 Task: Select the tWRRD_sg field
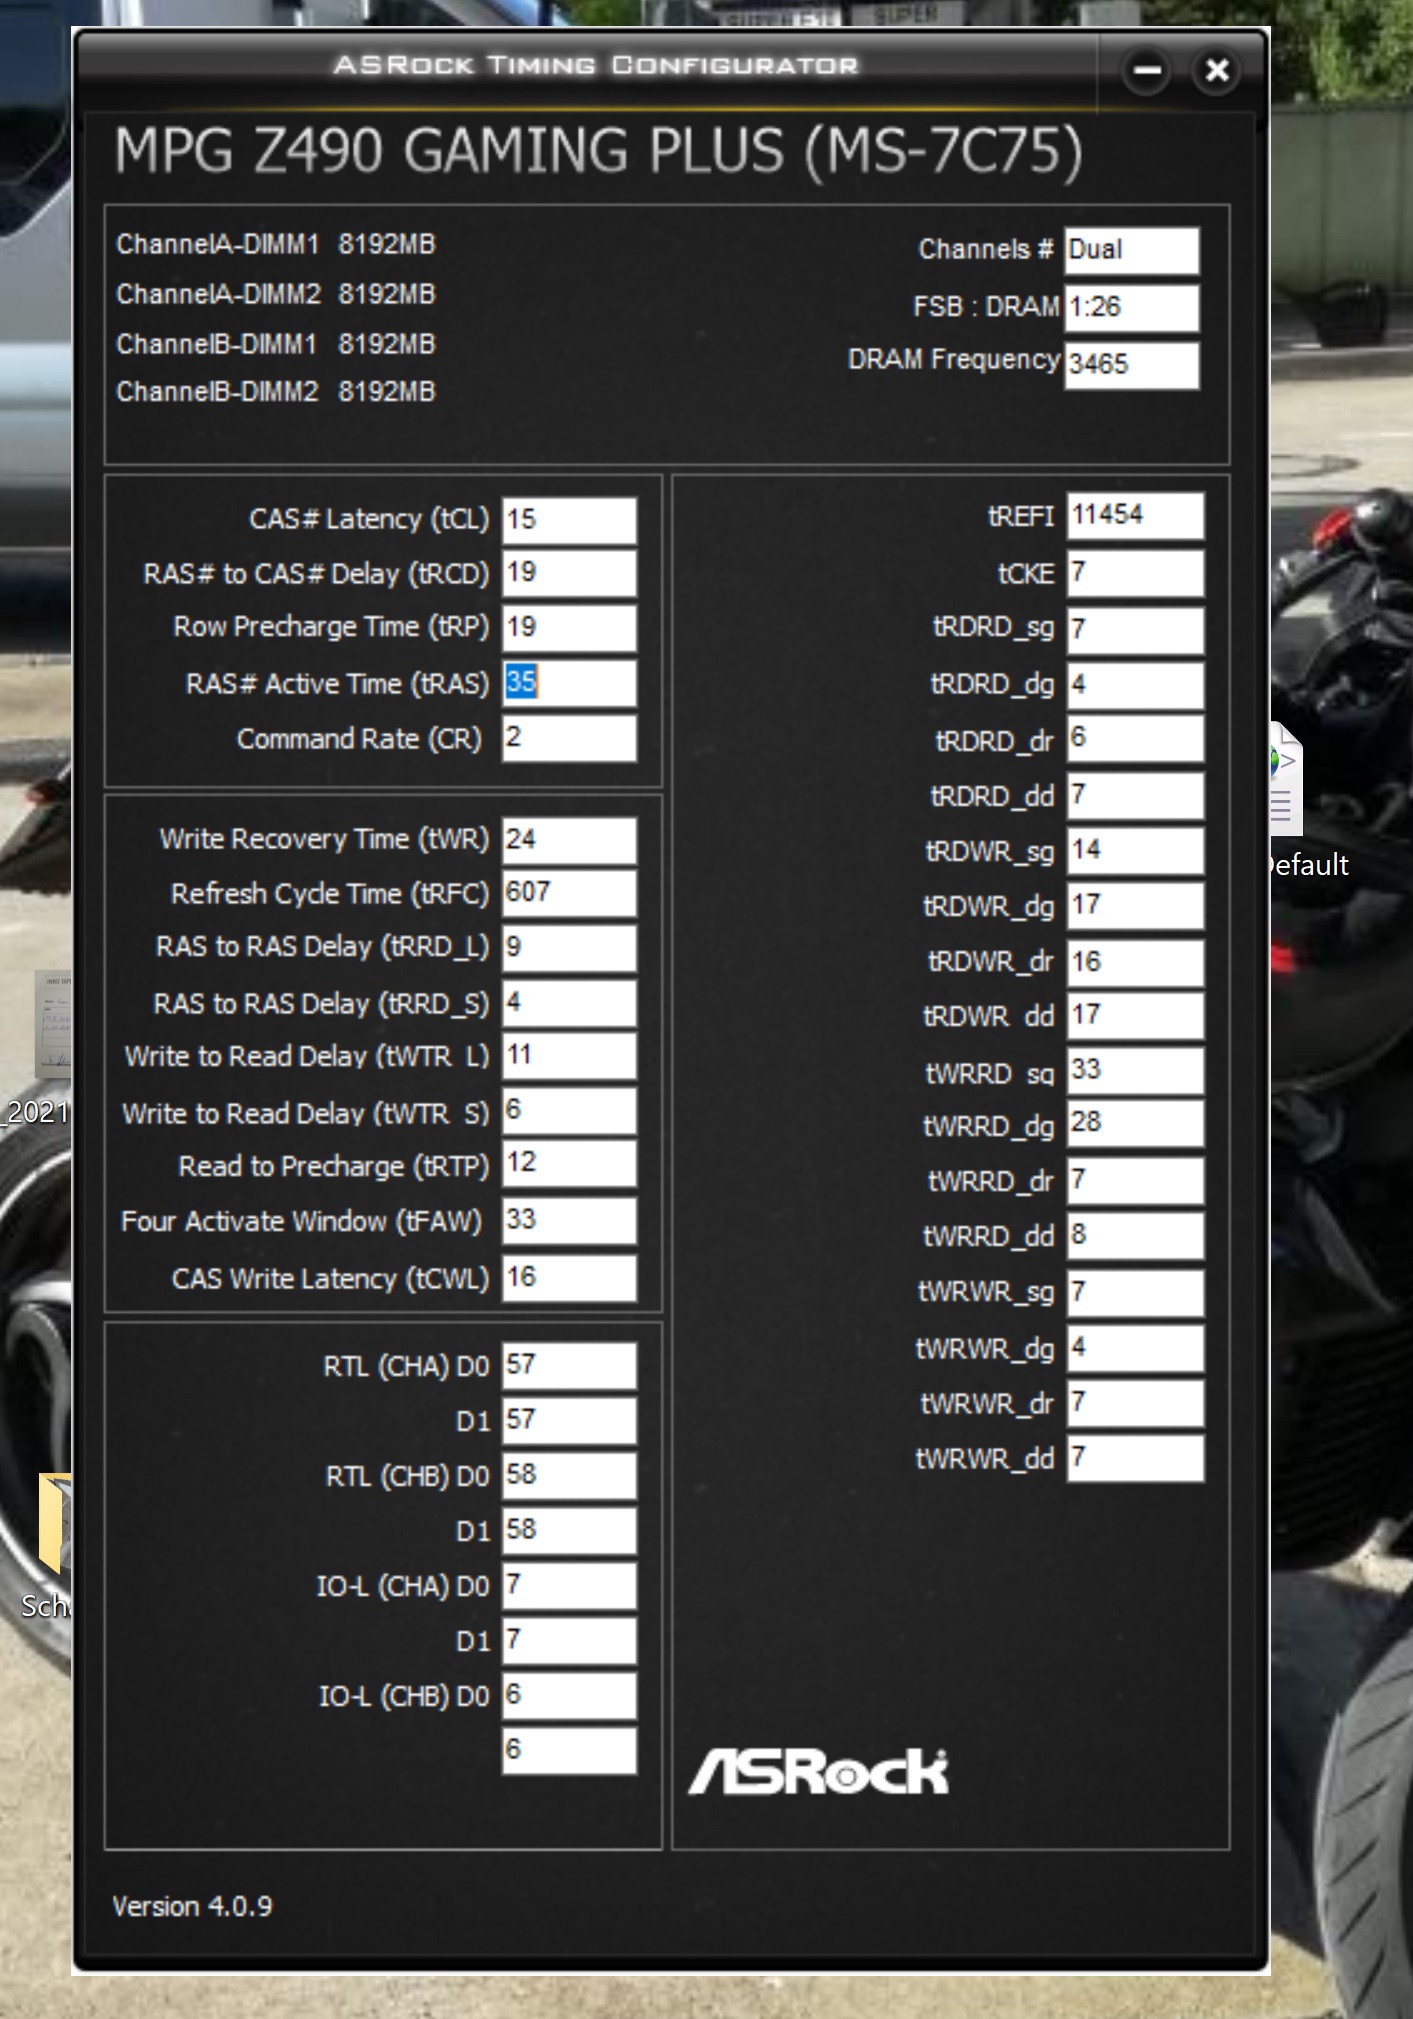coord(1135,1071)
